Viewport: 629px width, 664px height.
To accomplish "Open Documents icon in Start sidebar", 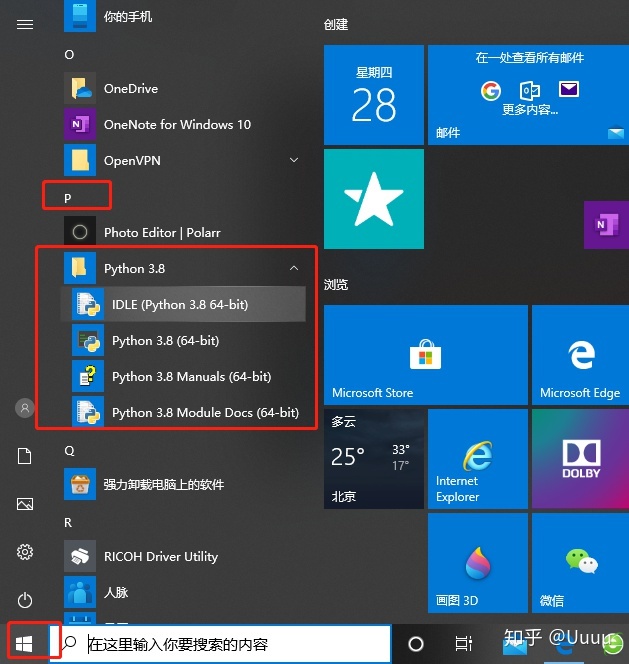I will 25,456.
